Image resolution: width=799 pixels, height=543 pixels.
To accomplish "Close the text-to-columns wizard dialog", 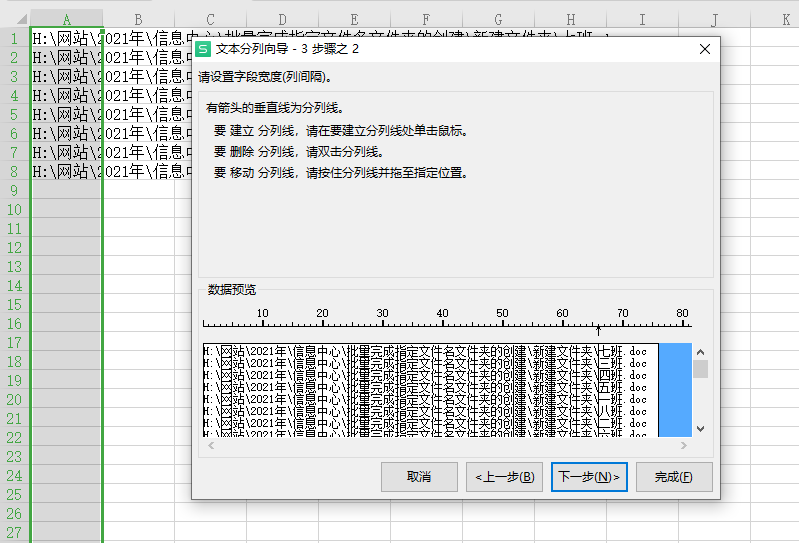I will tap(704, 49).
